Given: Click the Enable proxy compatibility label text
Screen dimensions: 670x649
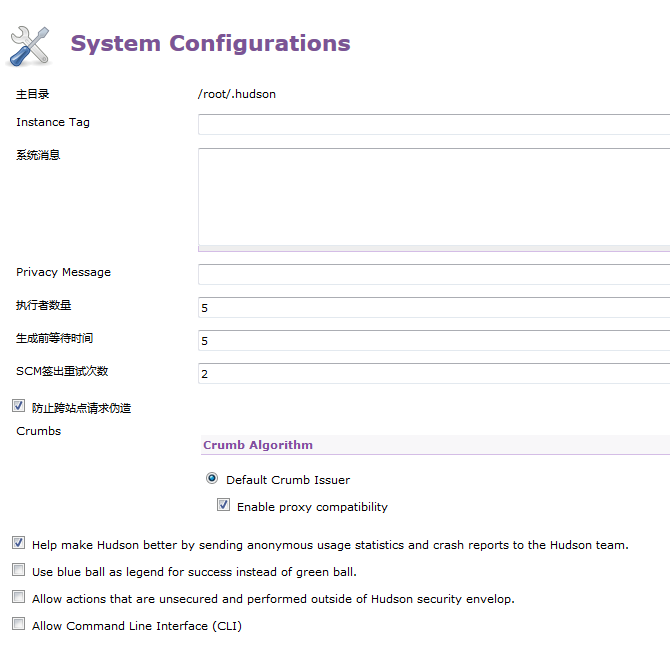Looking at the screenshot, I should [312, 507].
